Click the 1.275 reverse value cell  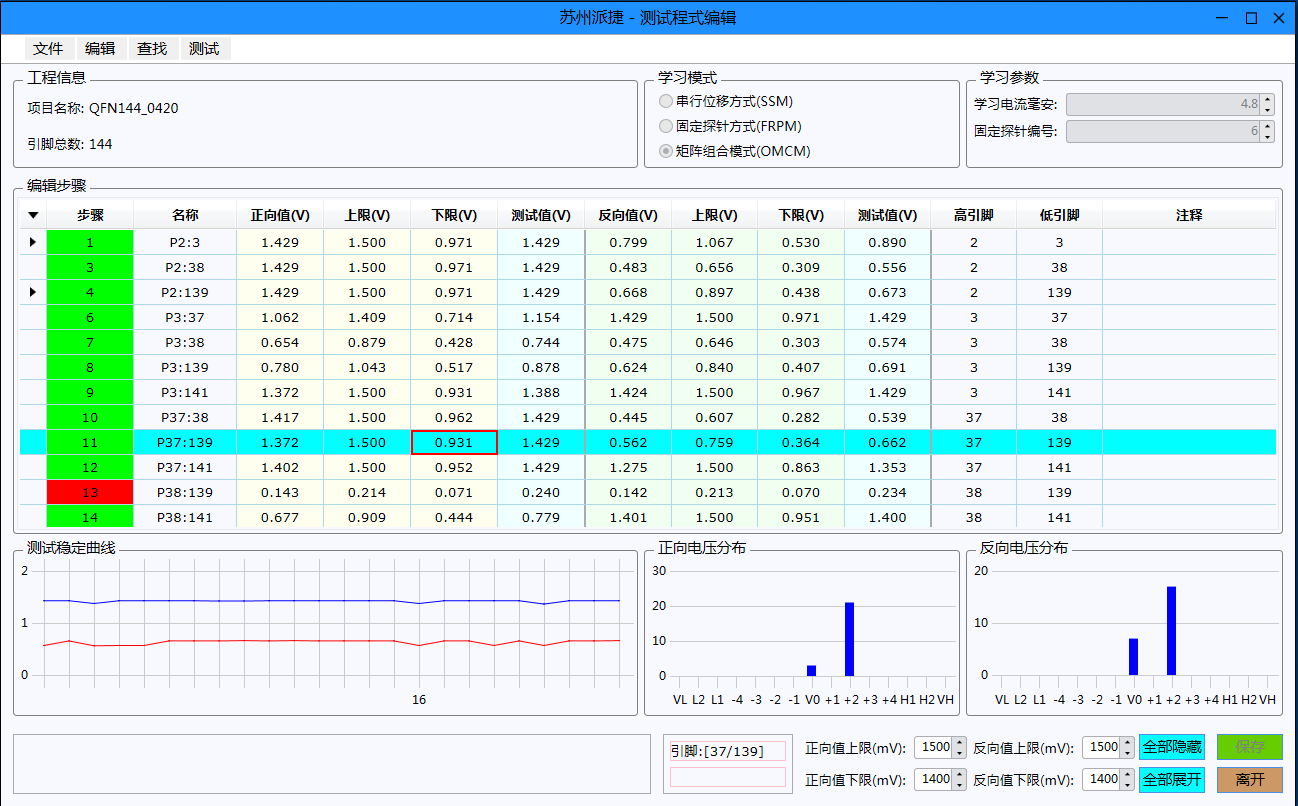628,467
